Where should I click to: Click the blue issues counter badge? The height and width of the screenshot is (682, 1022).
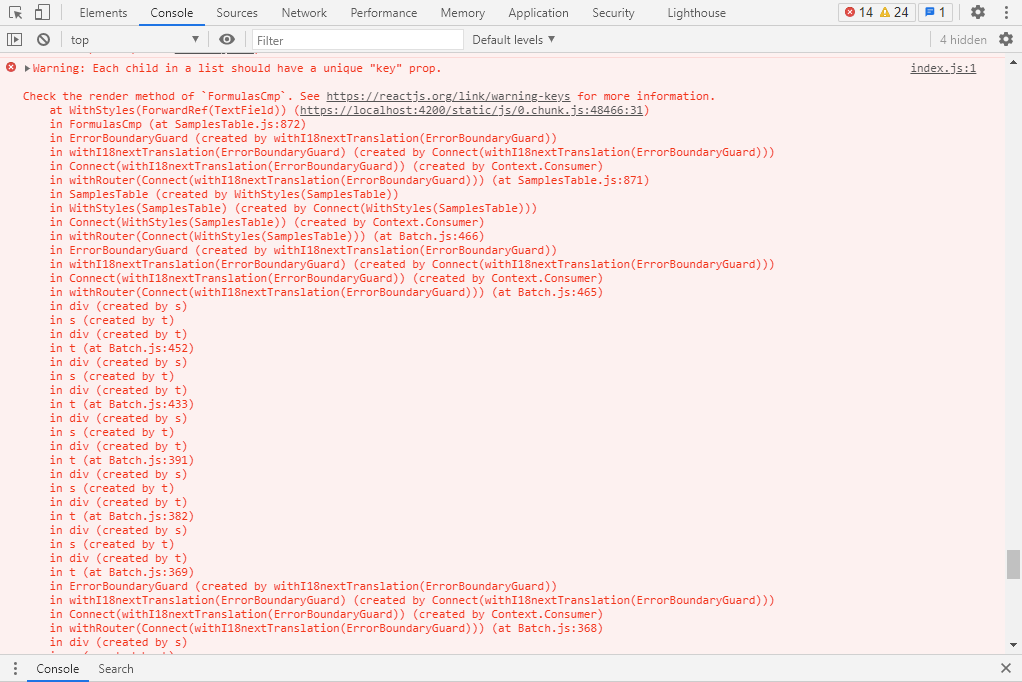coord(935,13)
